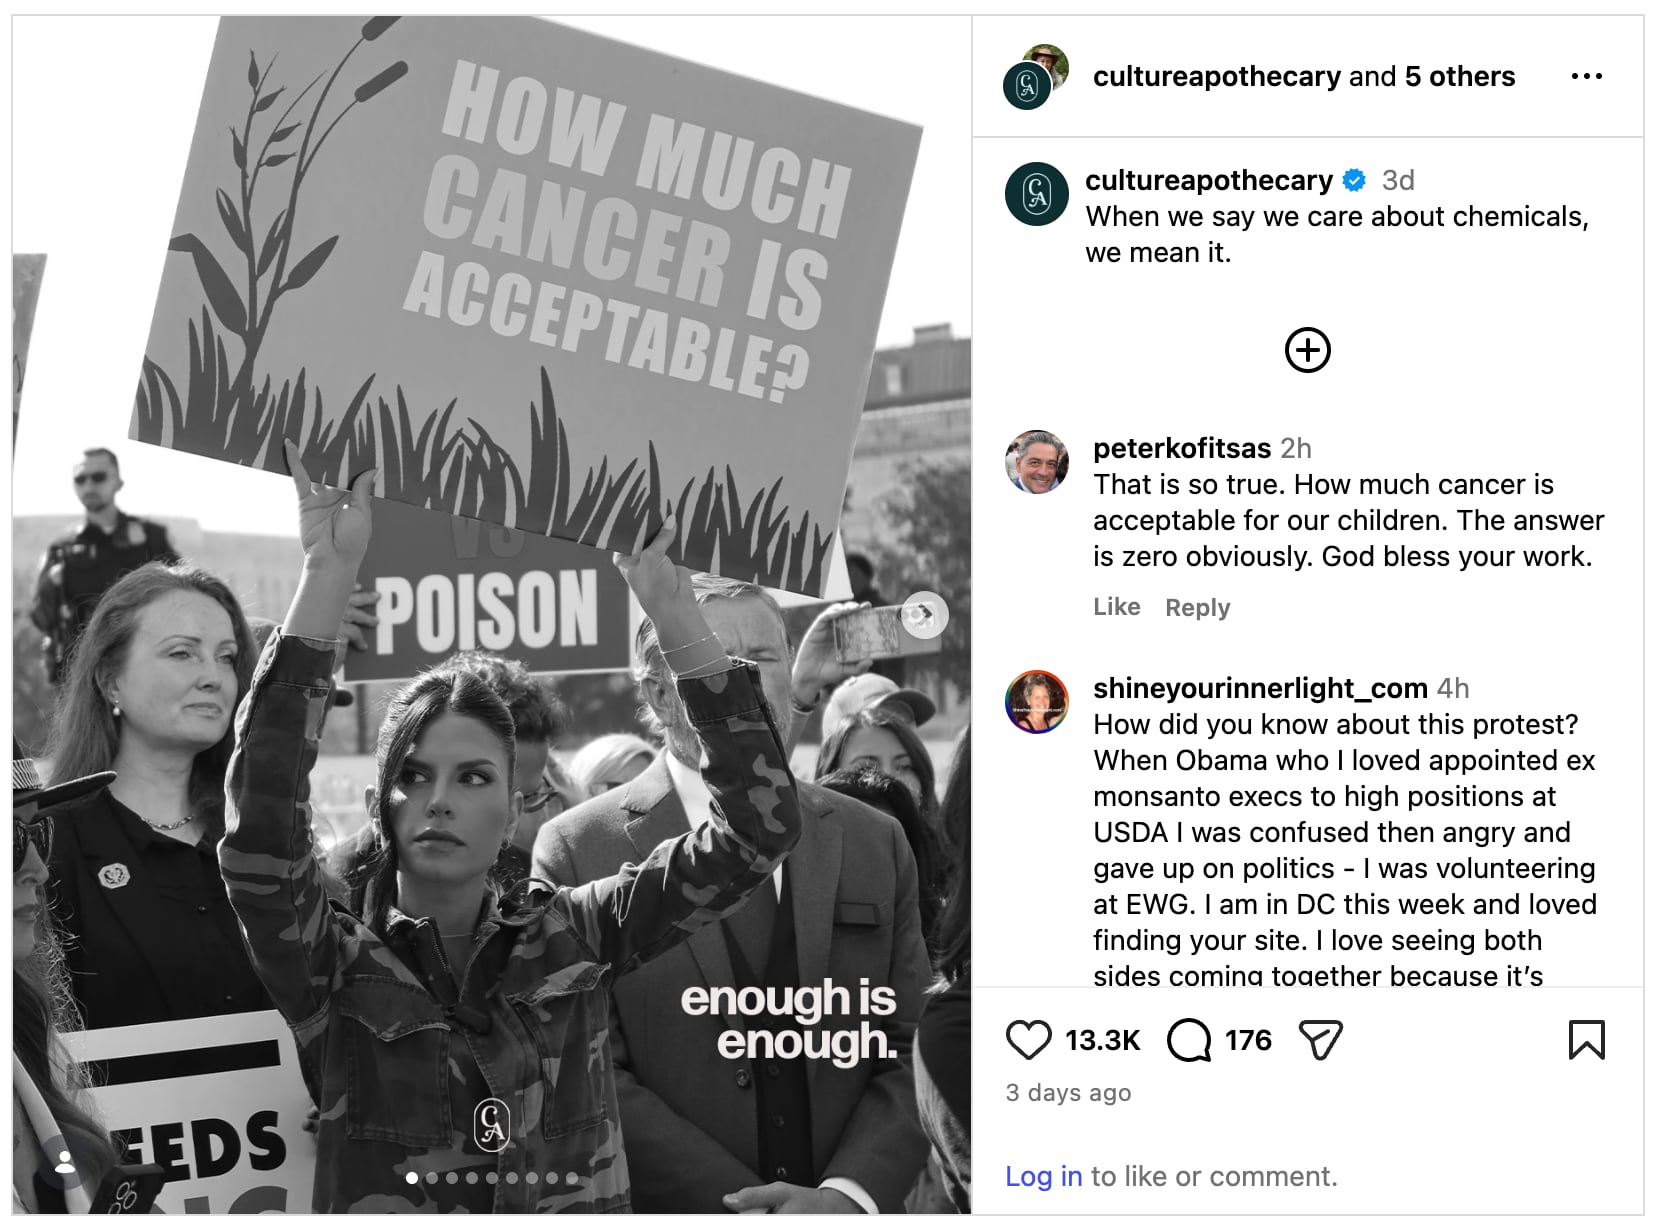Like the post with heart icon

[1028, 1040]
